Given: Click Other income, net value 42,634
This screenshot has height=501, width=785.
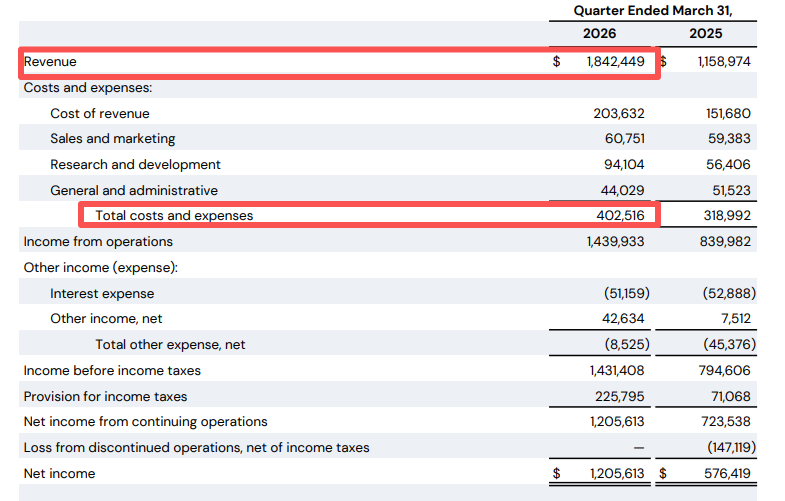Looking at the screenshot, I should [623, 319].
